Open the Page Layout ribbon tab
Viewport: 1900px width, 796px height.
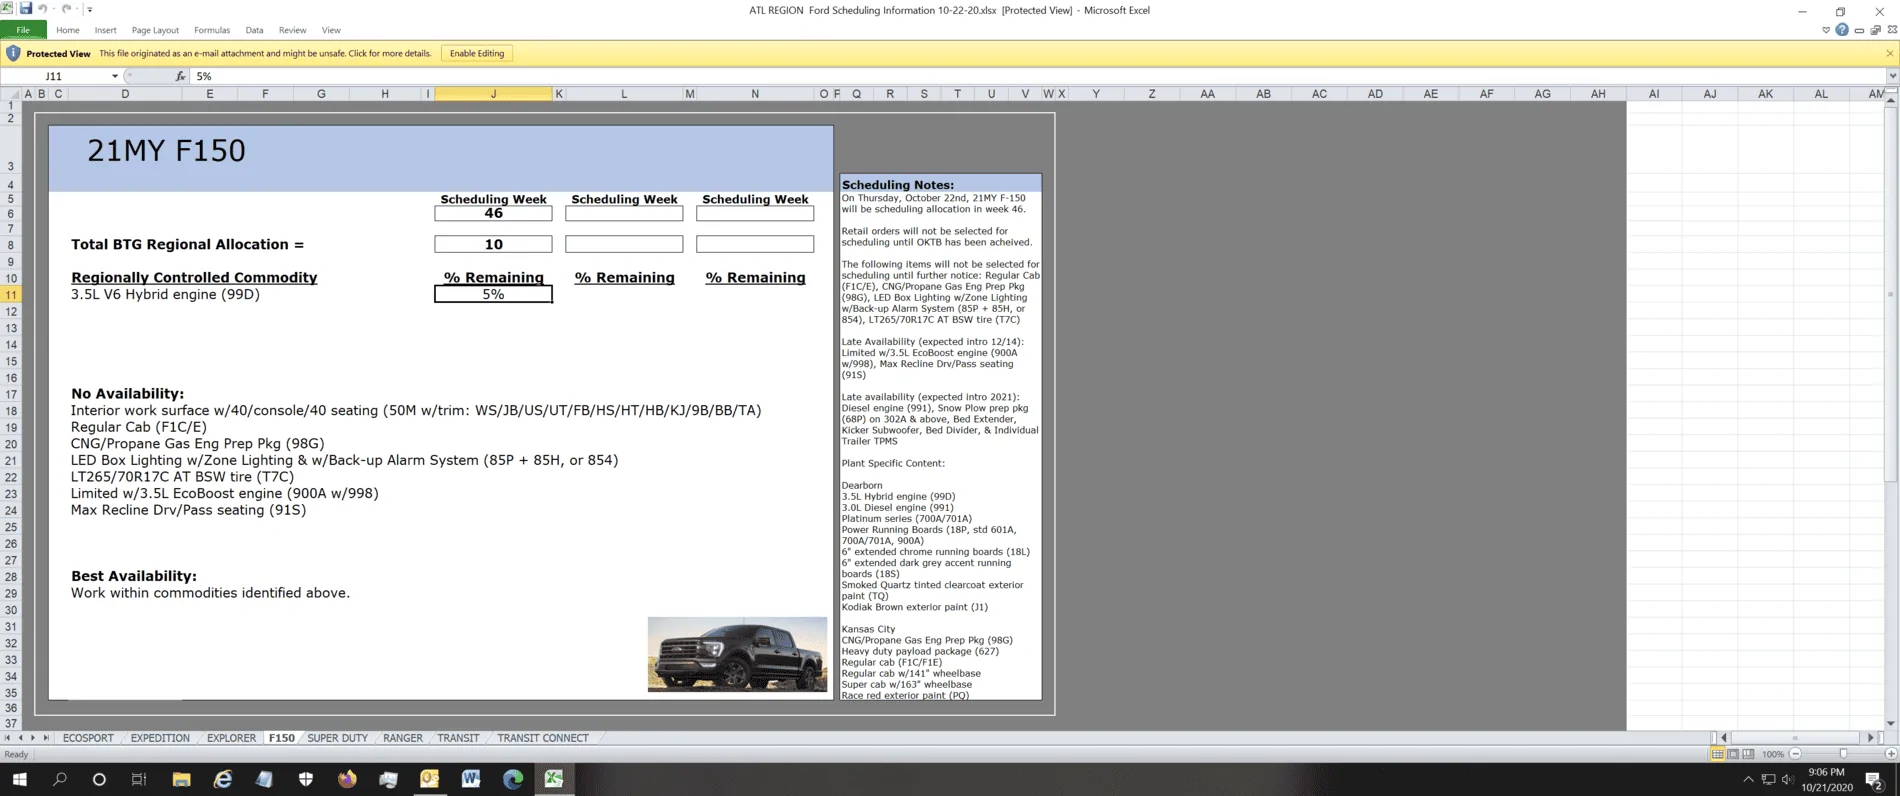point(155,30)
